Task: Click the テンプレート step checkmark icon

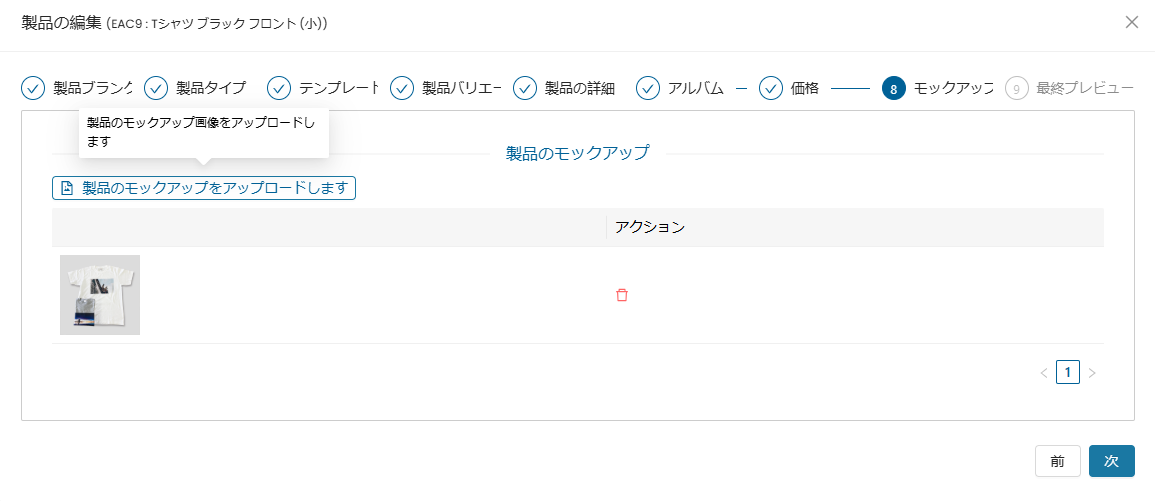Action: [279, 88]
